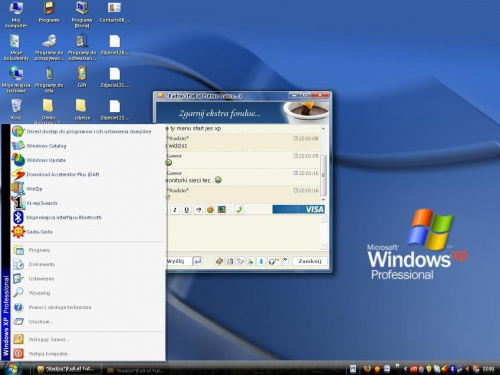Expand the Ustawienia submenu
Viewport: 500px width, 375px height.
(88, 279)
